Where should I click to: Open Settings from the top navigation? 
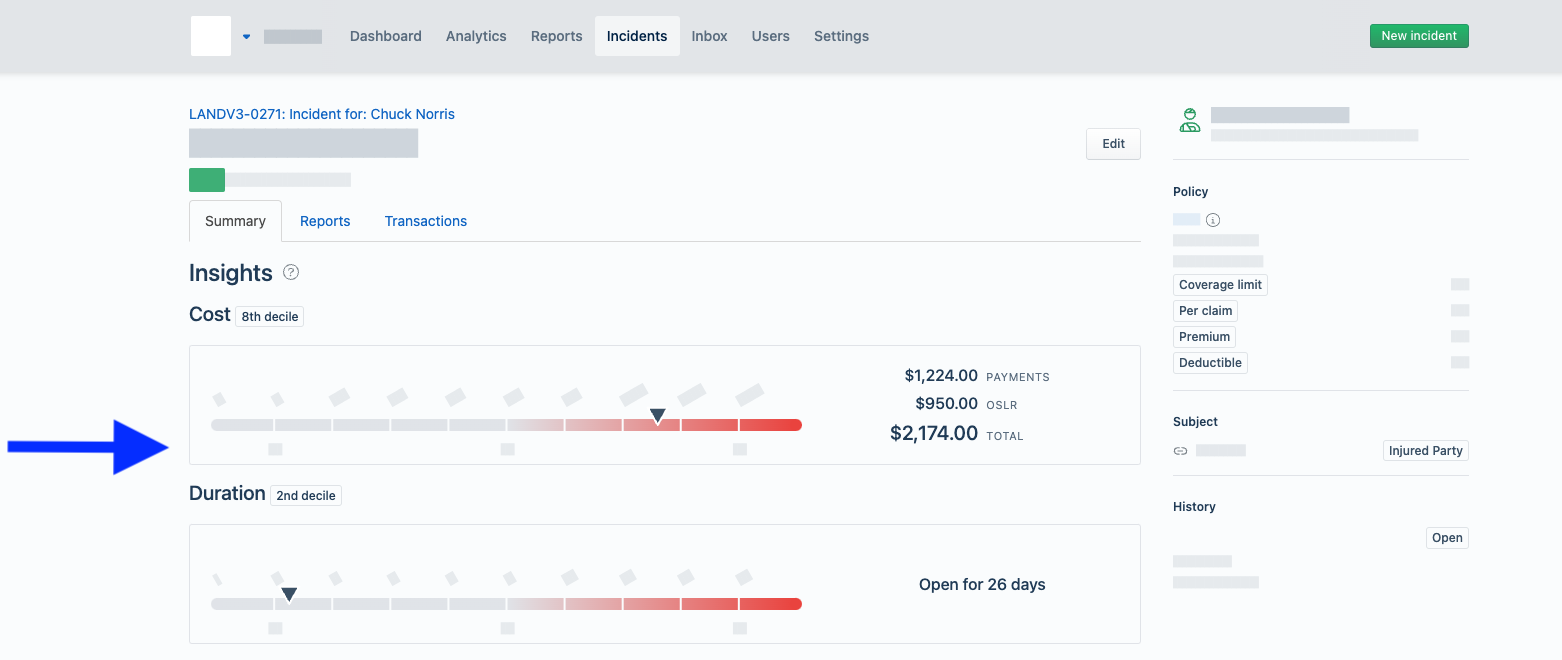coord(841,36)
